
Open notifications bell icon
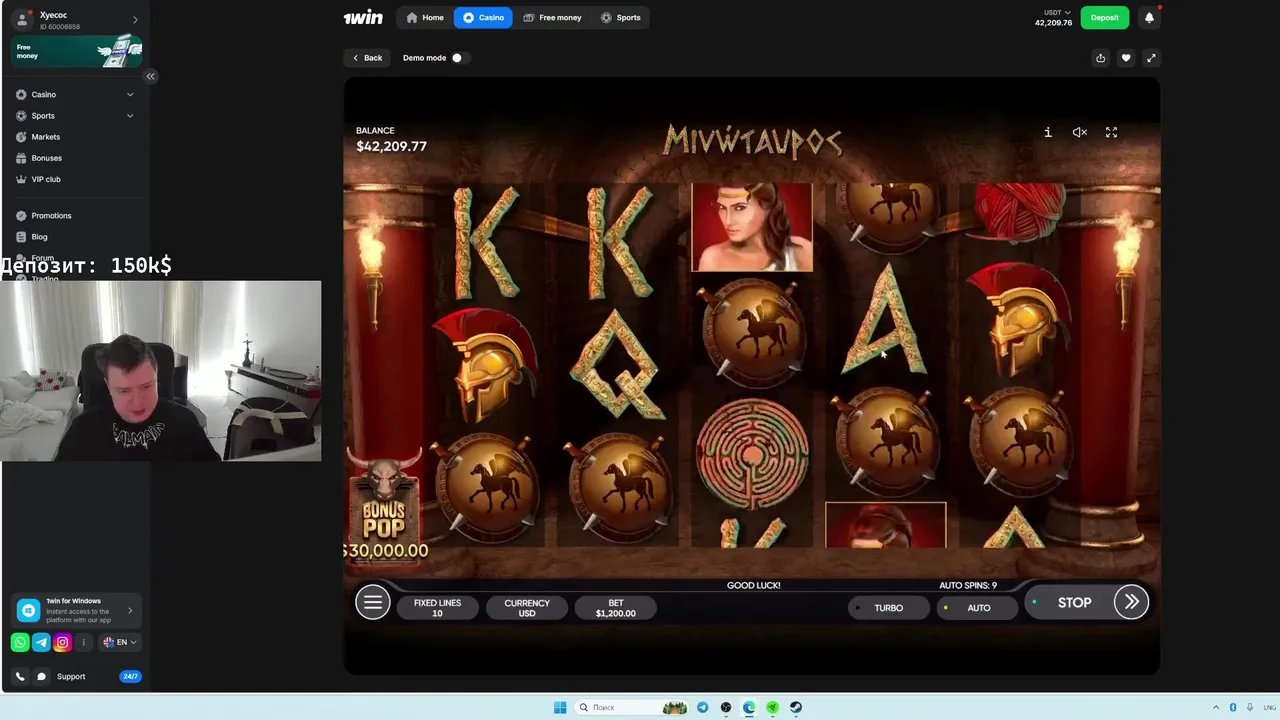click(1149, 17)
